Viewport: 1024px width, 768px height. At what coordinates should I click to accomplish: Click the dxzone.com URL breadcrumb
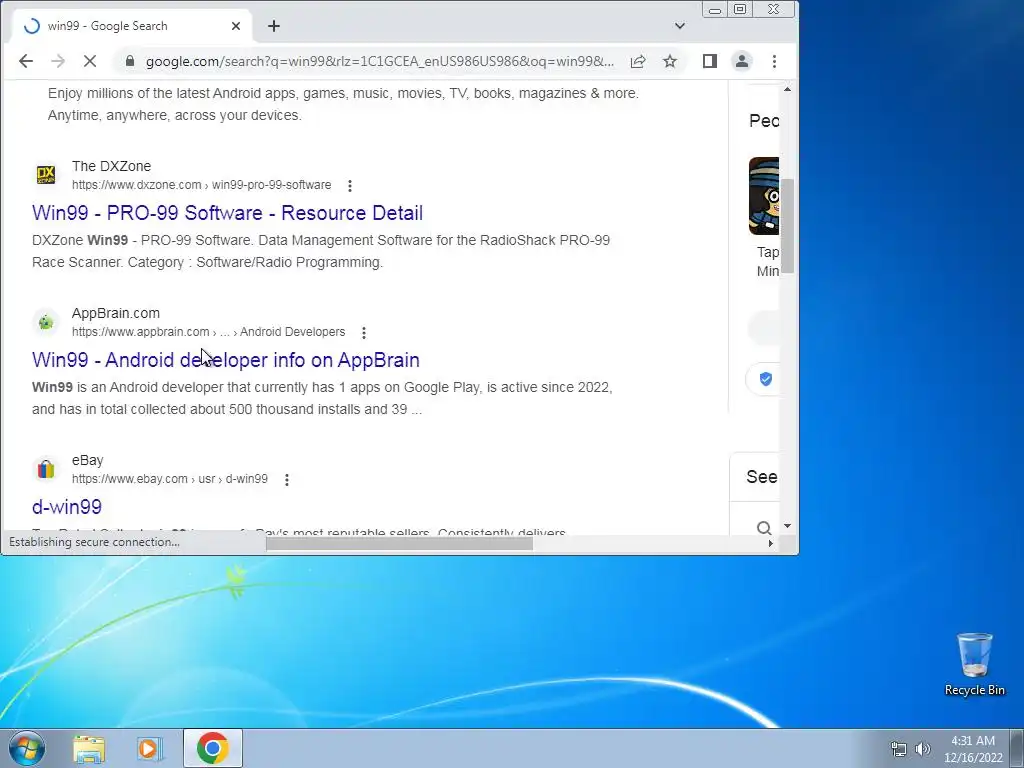tap(201, 185)
